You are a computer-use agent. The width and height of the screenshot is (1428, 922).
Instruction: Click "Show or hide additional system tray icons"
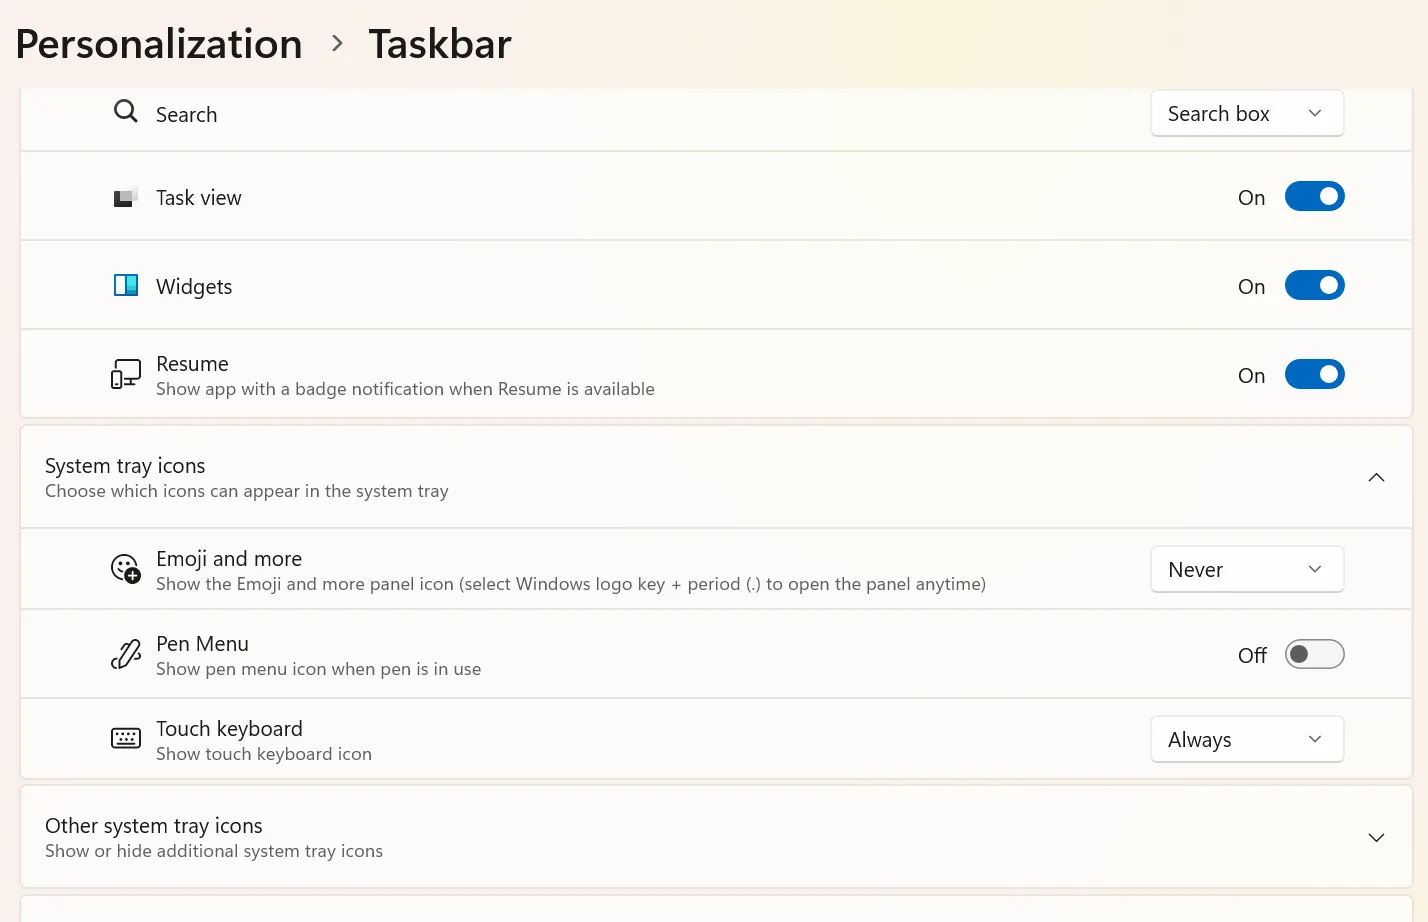214,851
